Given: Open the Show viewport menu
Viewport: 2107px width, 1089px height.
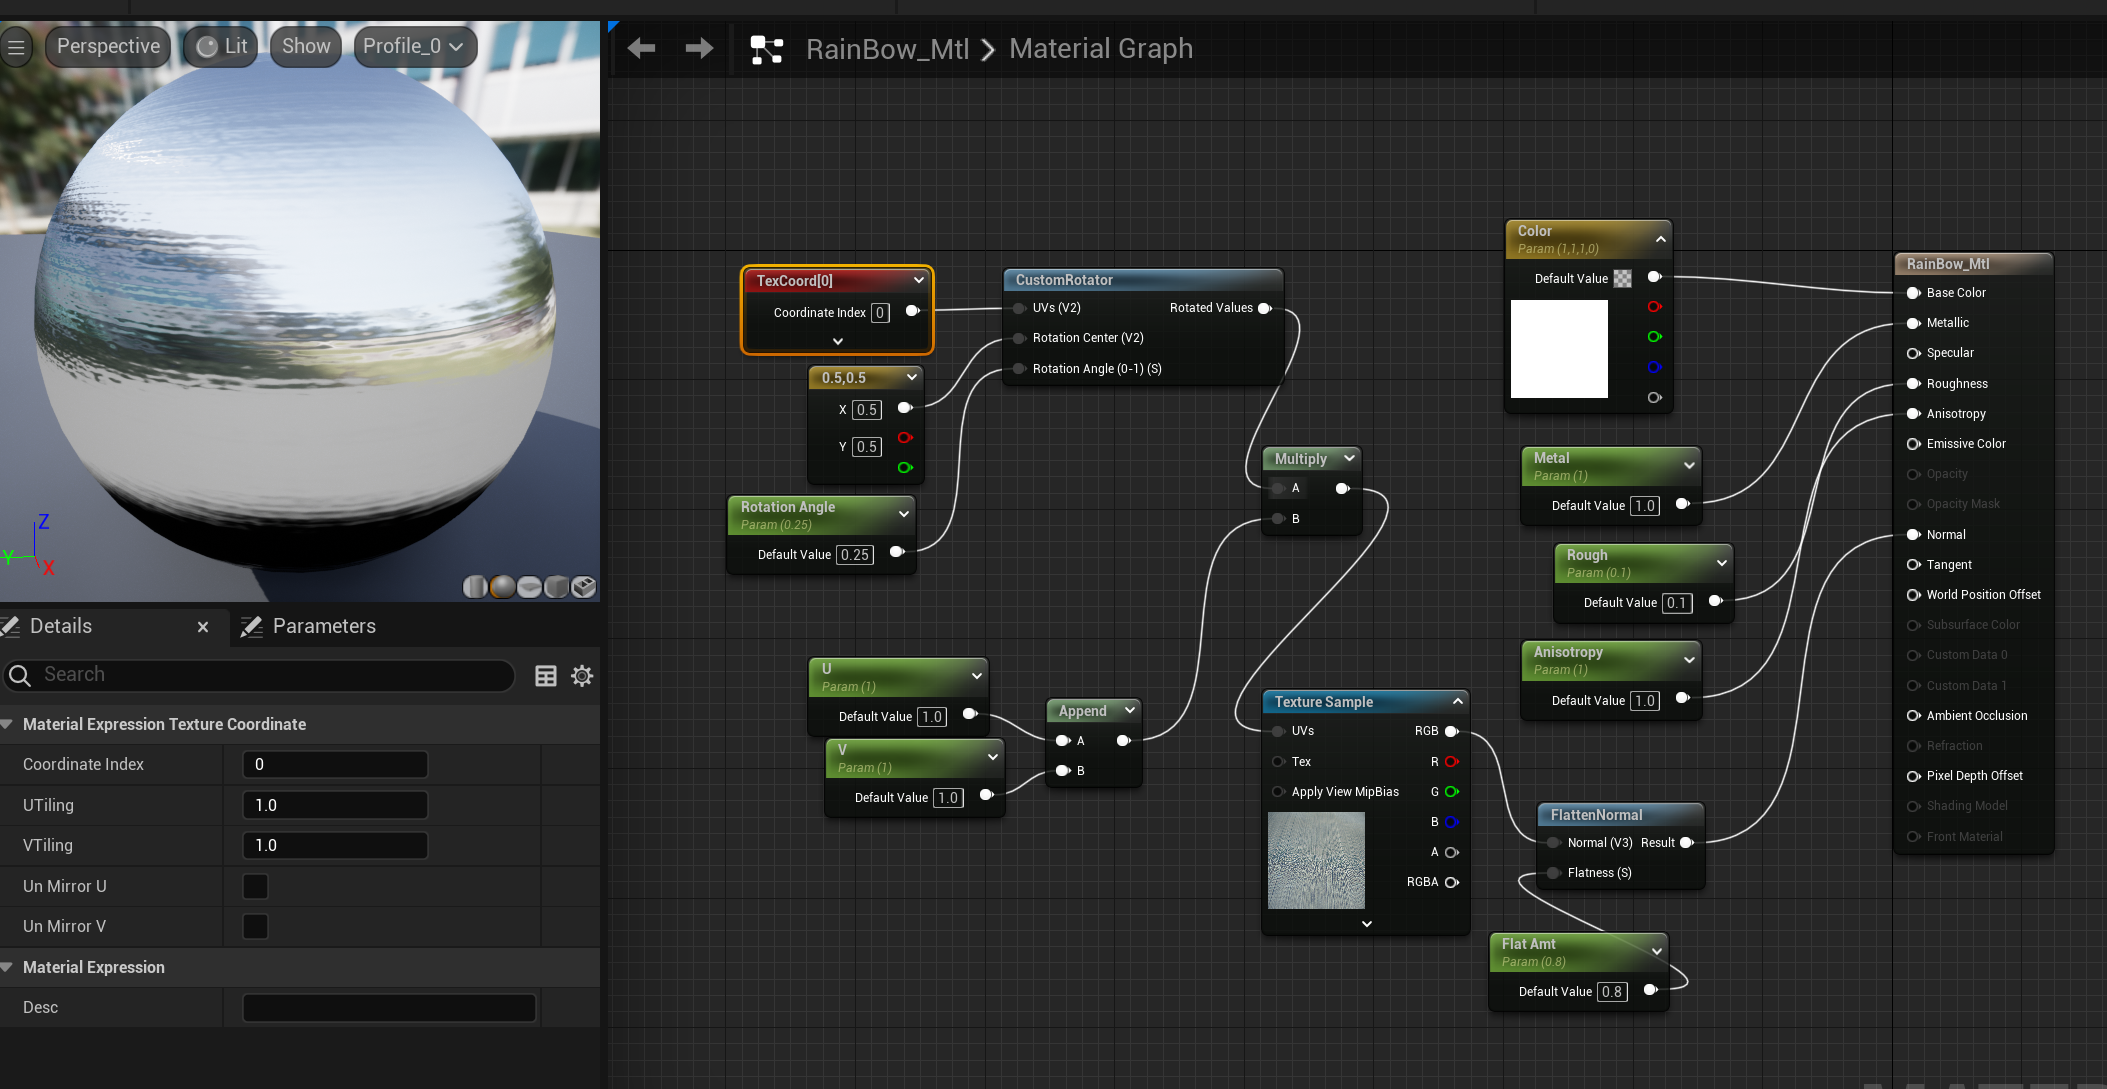Looking at the screenshot, I should coord(305,46).
